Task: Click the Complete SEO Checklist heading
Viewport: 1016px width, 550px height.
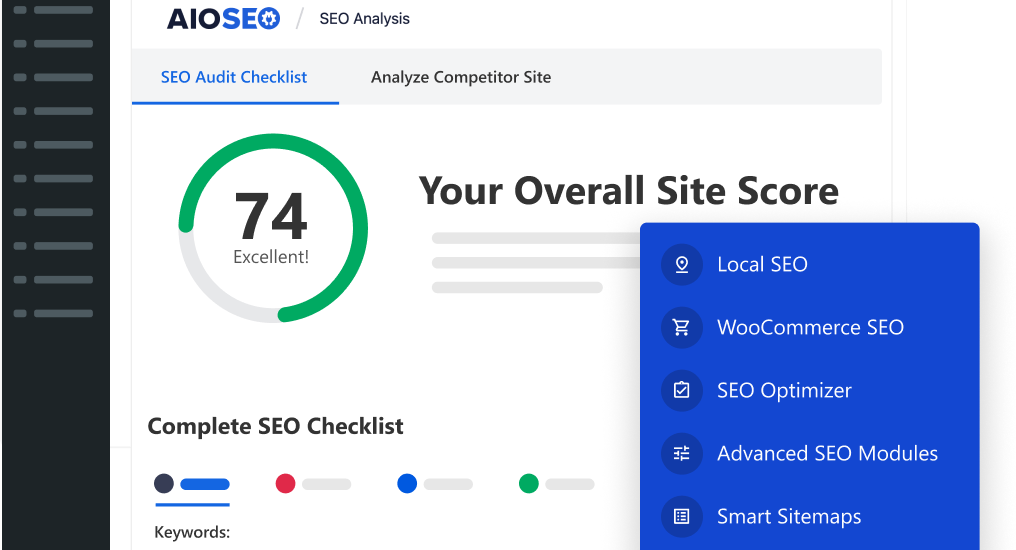Action: pyautogui.click(x=275, y=426)
